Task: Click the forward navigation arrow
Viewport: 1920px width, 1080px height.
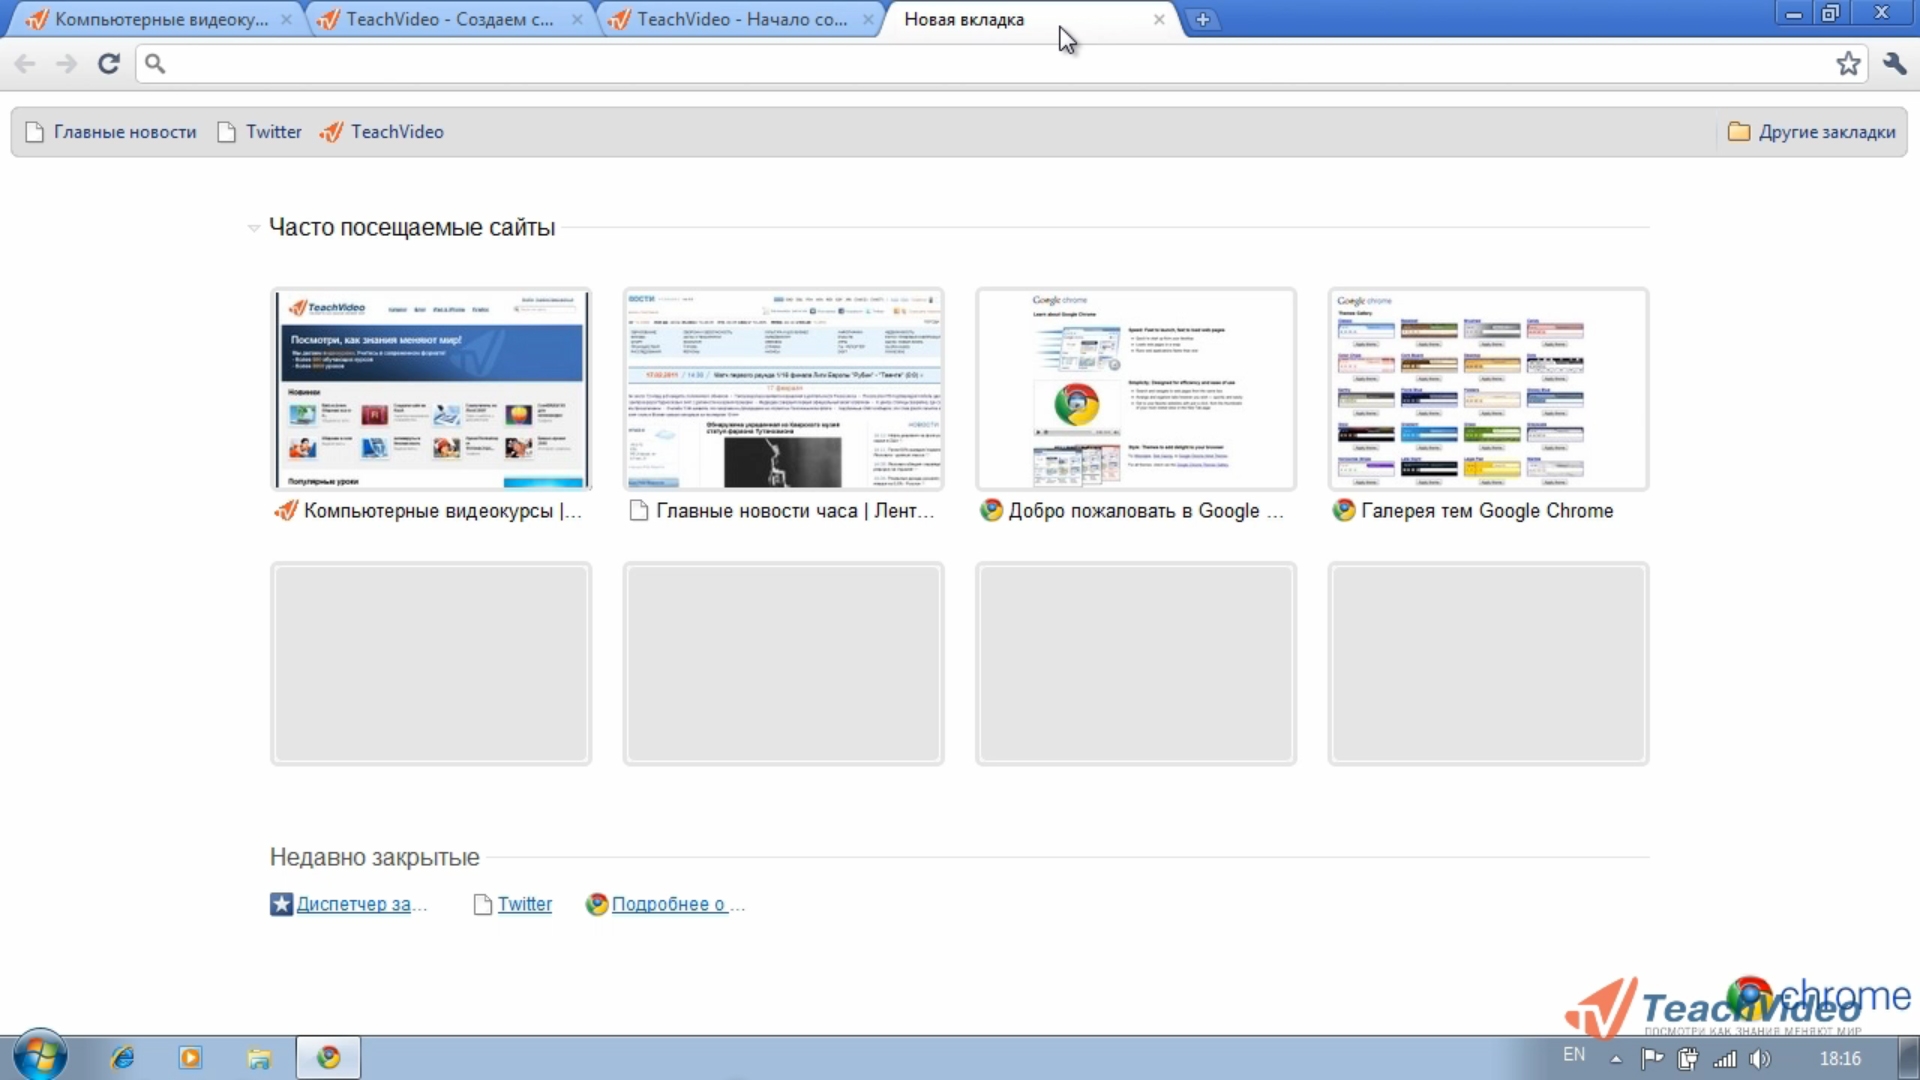Action: [66, 64]
